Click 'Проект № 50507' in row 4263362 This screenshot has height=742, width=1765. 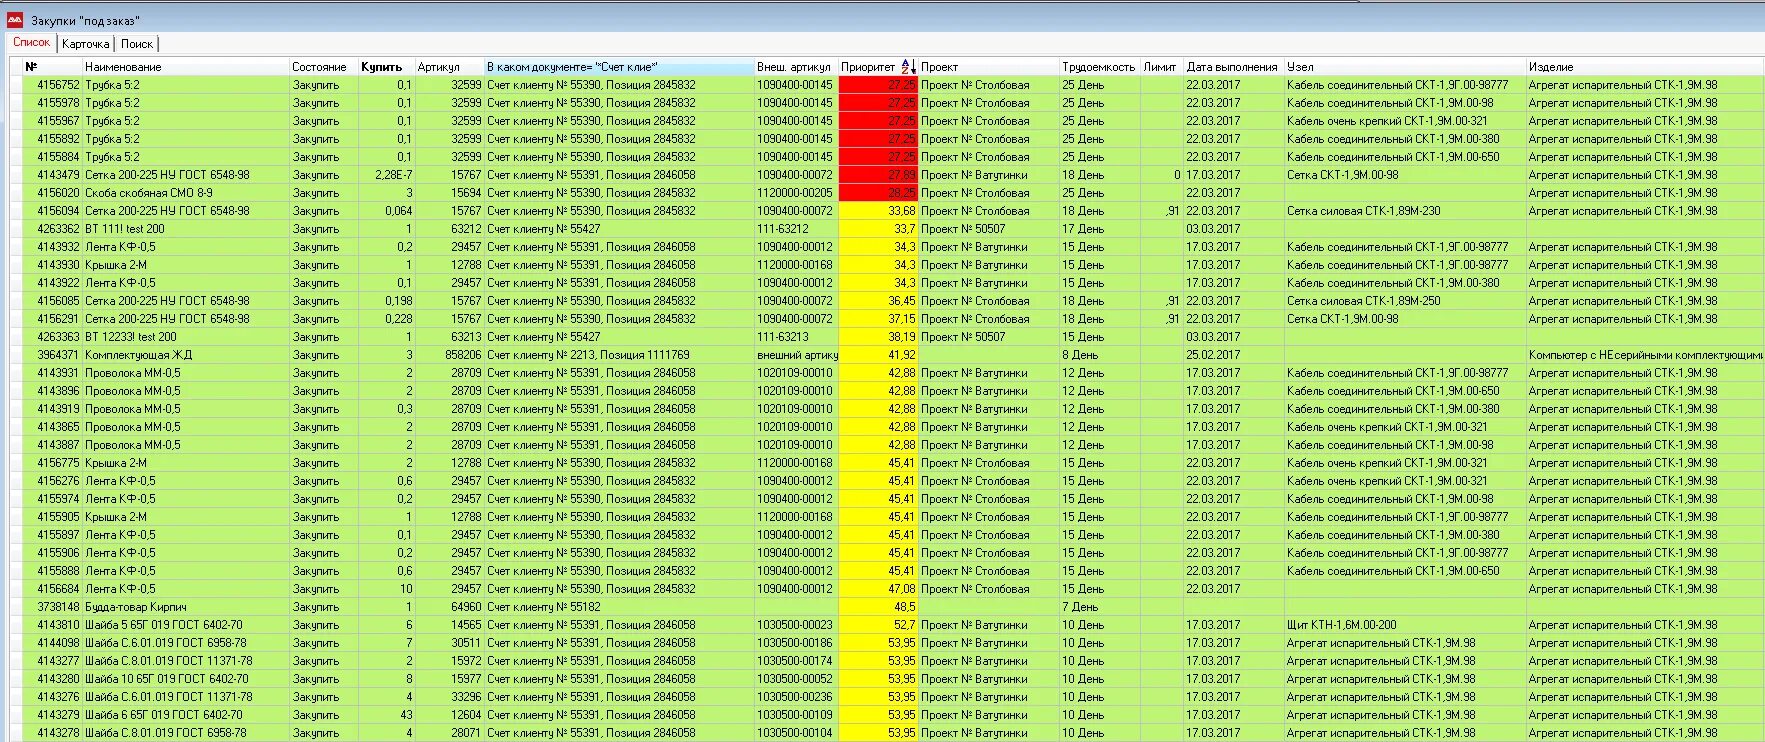[x=963, y=229]
